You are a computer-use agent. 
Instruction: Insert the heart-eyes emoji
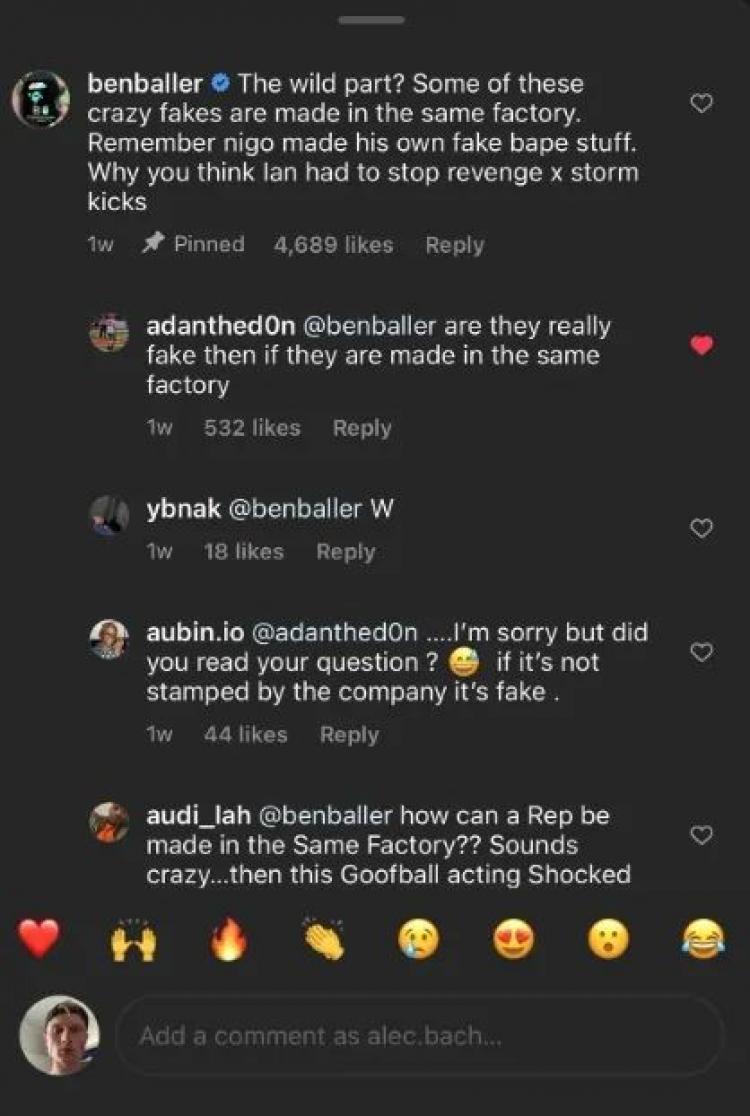point(514,939)
